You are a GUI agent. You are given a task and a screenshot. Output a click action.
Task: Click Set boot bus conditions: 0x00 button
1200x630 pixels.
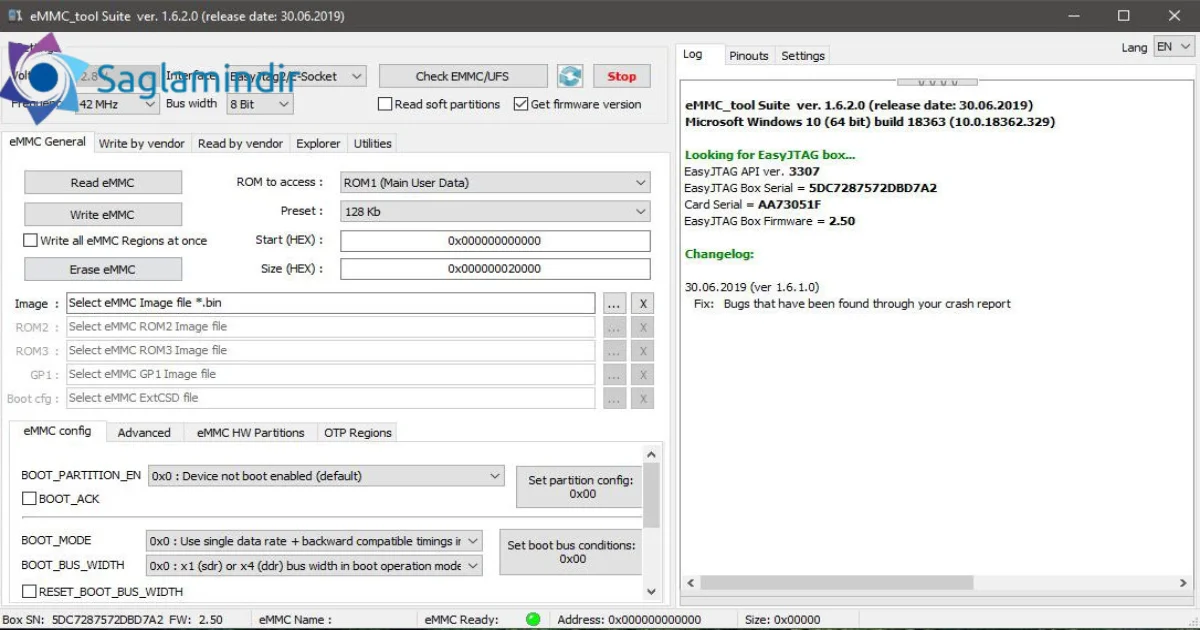(x=571, y=552)
